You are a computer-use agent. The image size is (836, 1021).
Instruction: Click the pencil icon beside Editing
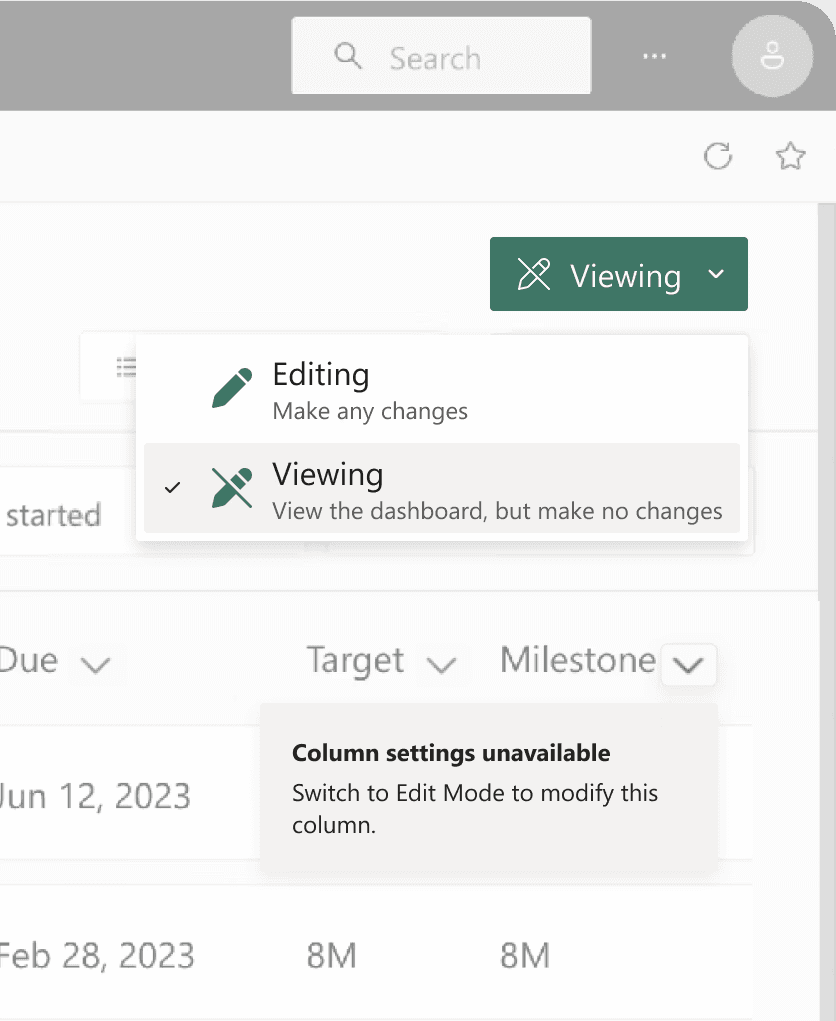tap(233, 388)
